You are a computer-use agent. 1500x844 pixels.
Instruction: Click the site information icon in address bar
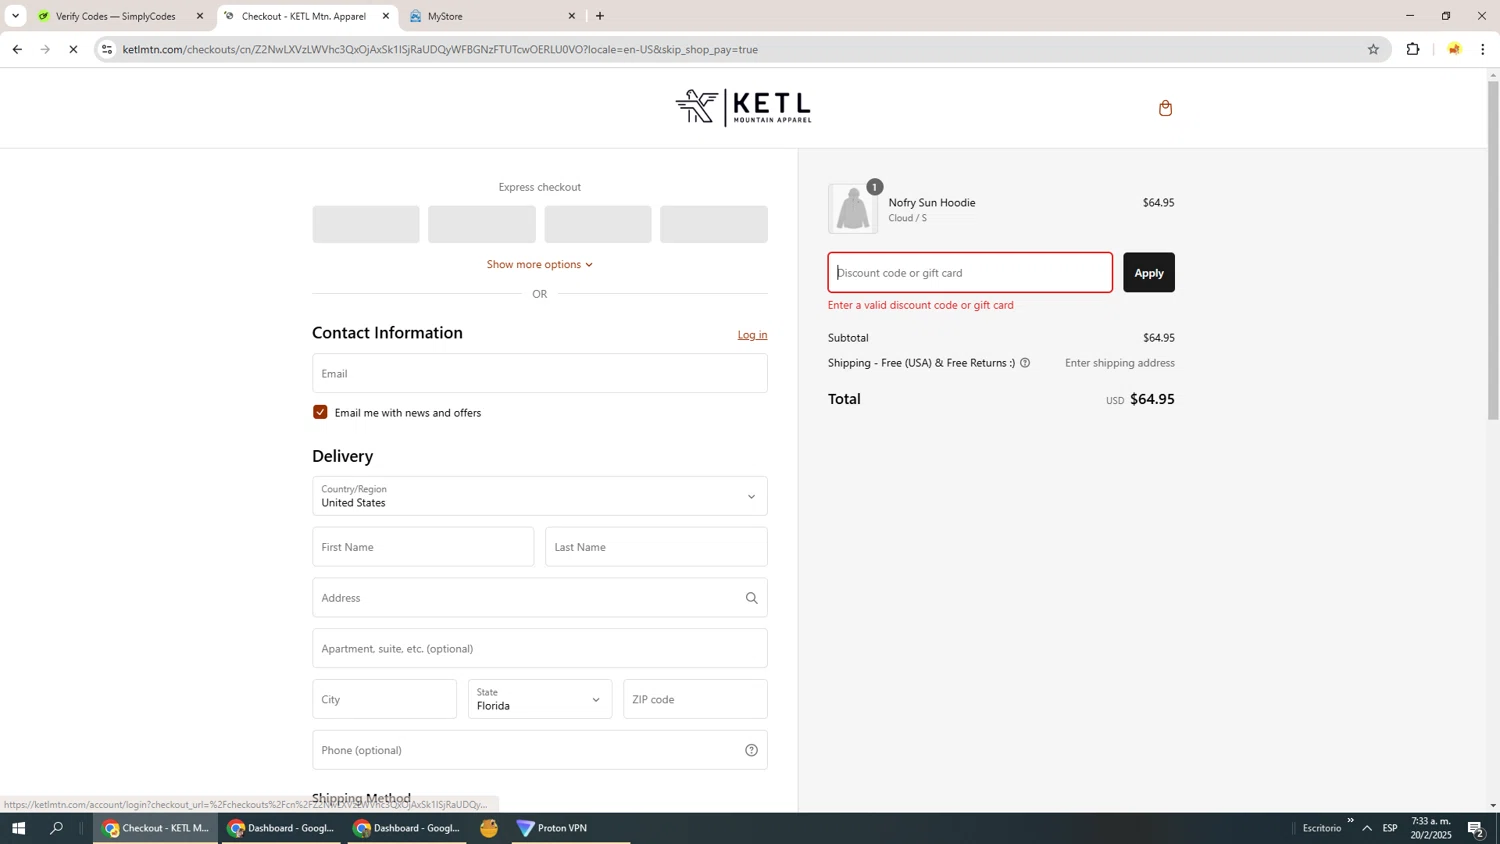coord(107,49)
